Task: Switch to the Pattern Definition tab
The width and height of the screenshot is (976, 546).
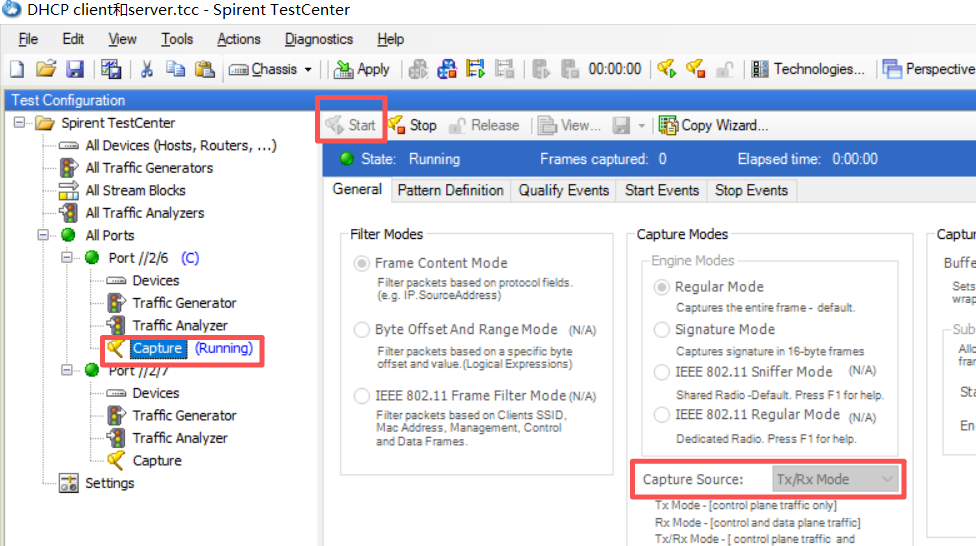Action: pyautogui.click(x=451, y=191)
